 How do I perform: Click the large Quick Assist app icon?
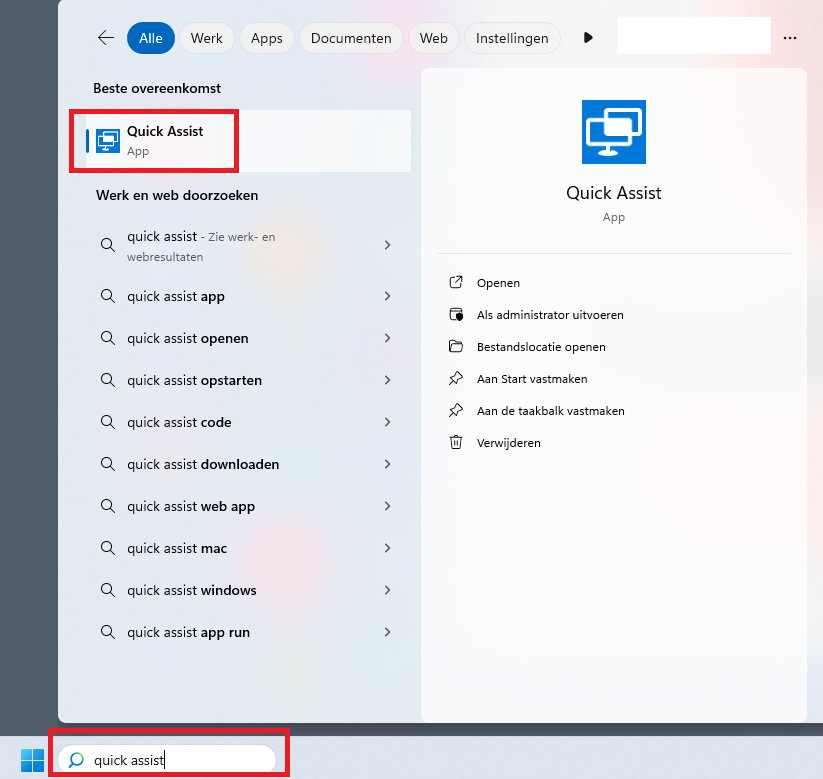tap(613, 132)
